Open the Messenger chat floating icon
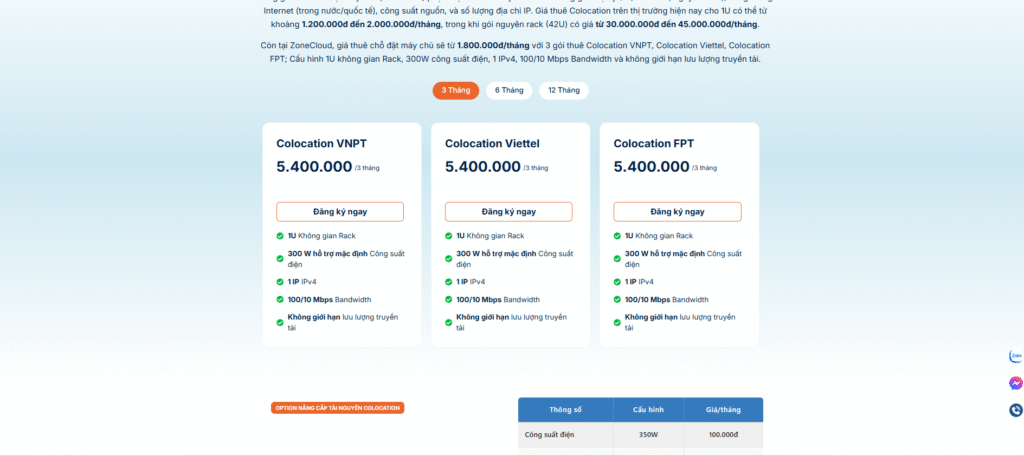The height and width of the screenshot is (456, 1024). tap(1016, 383)
